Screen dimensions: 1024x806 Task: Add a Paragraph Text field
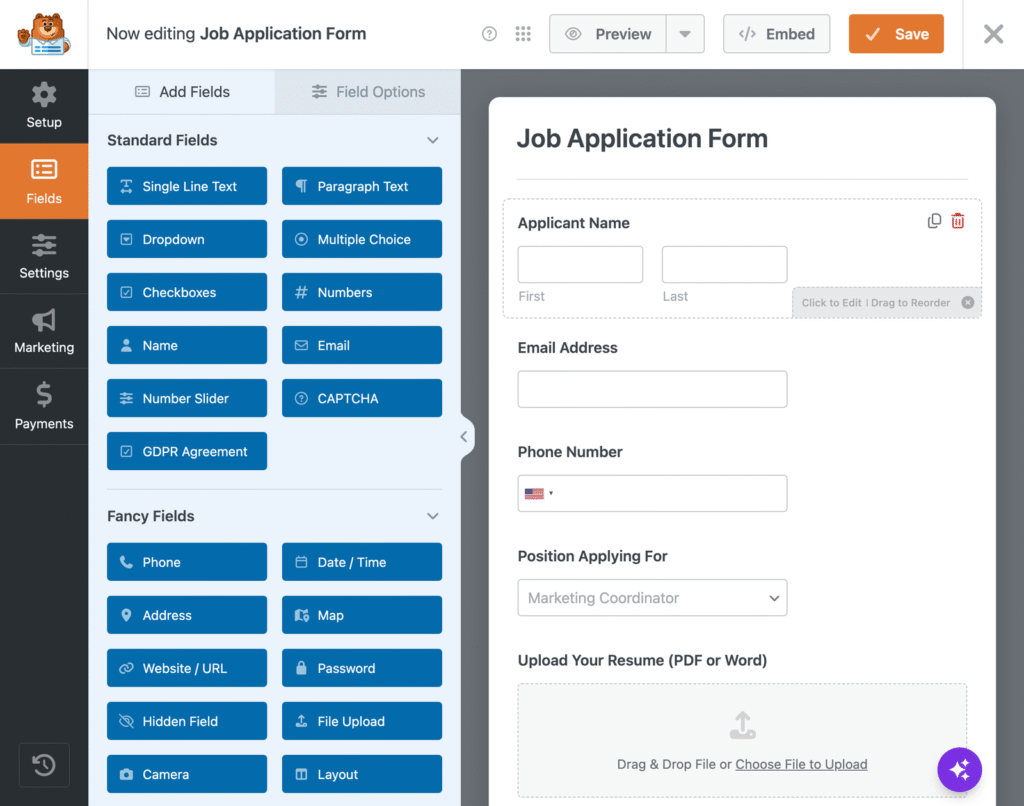(x=362, y=186)
